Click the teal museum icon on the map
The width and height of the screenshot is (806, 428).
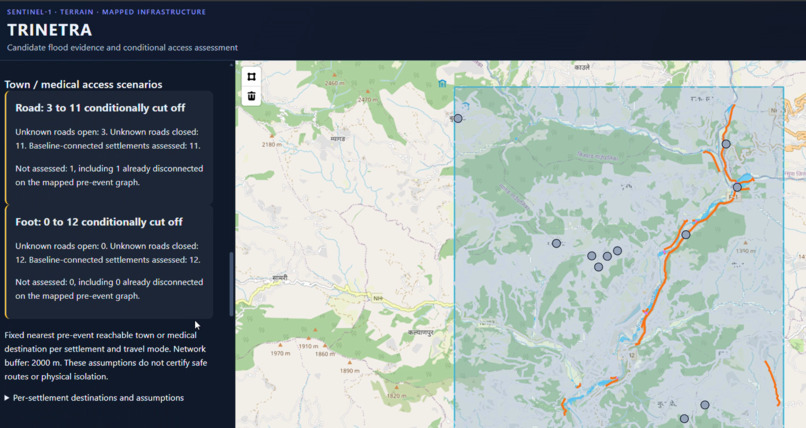tap(442, 83)
